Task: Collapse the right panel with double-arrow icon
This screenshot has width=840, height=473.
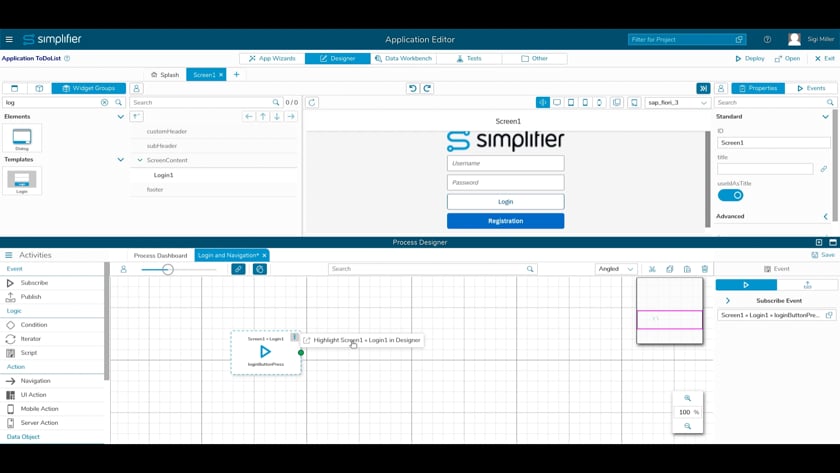Action: coord(703,88)
